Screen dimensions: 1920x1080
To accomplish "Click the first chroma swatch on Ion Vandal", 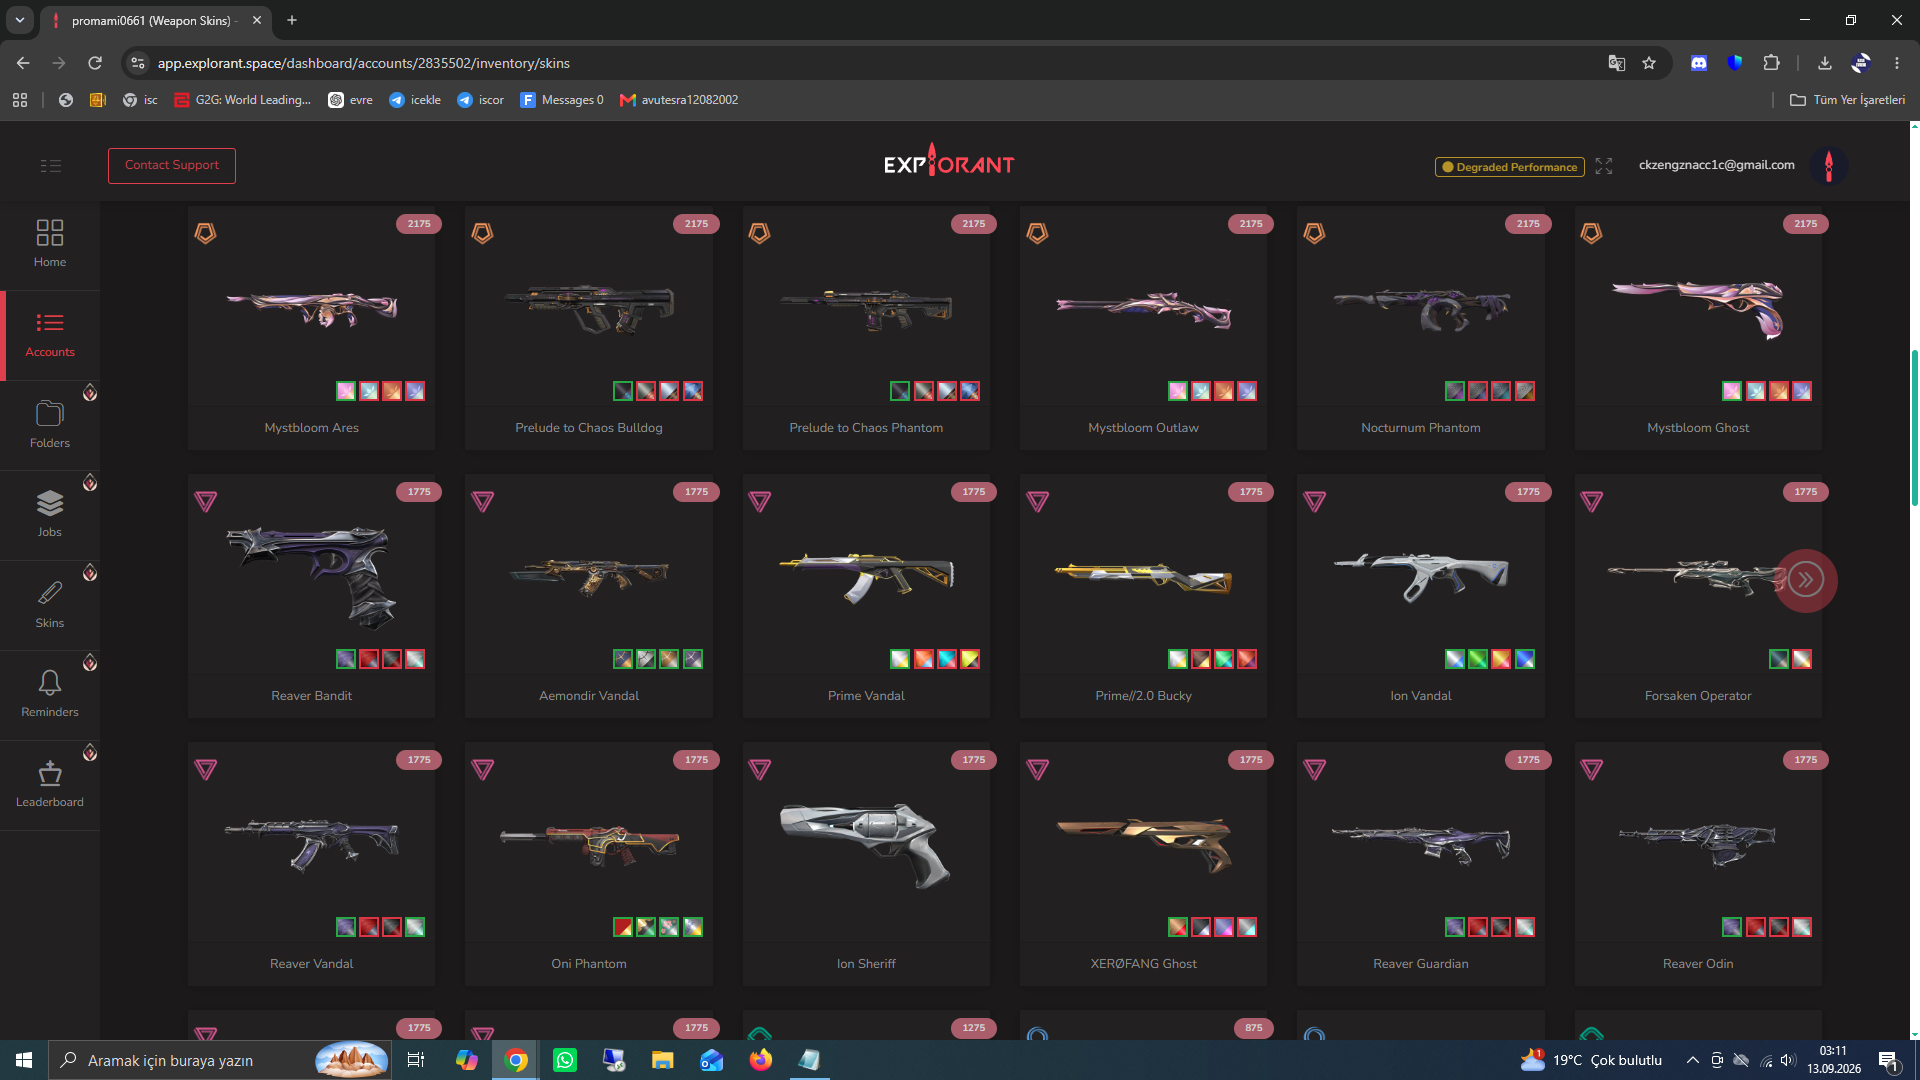I will tap(1455, 659).
